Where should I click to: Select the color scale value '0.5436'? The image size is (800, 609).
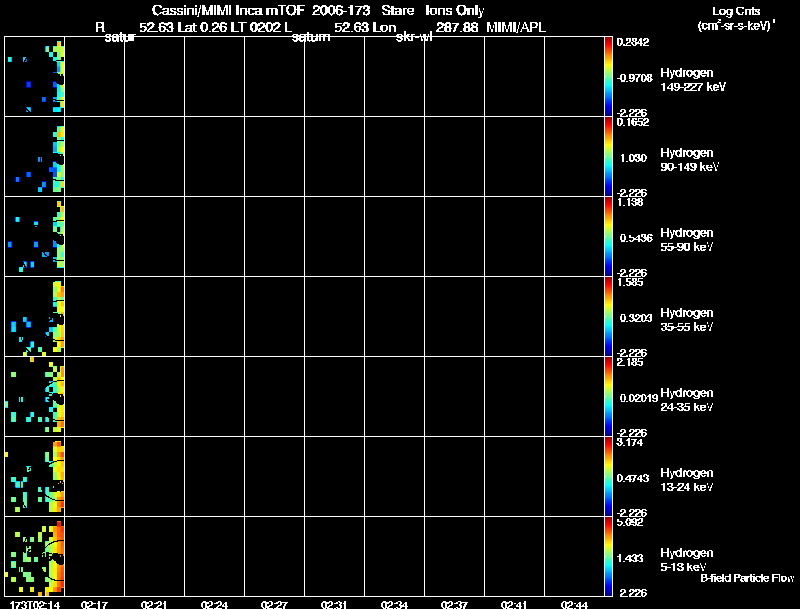tap(636, 238)
